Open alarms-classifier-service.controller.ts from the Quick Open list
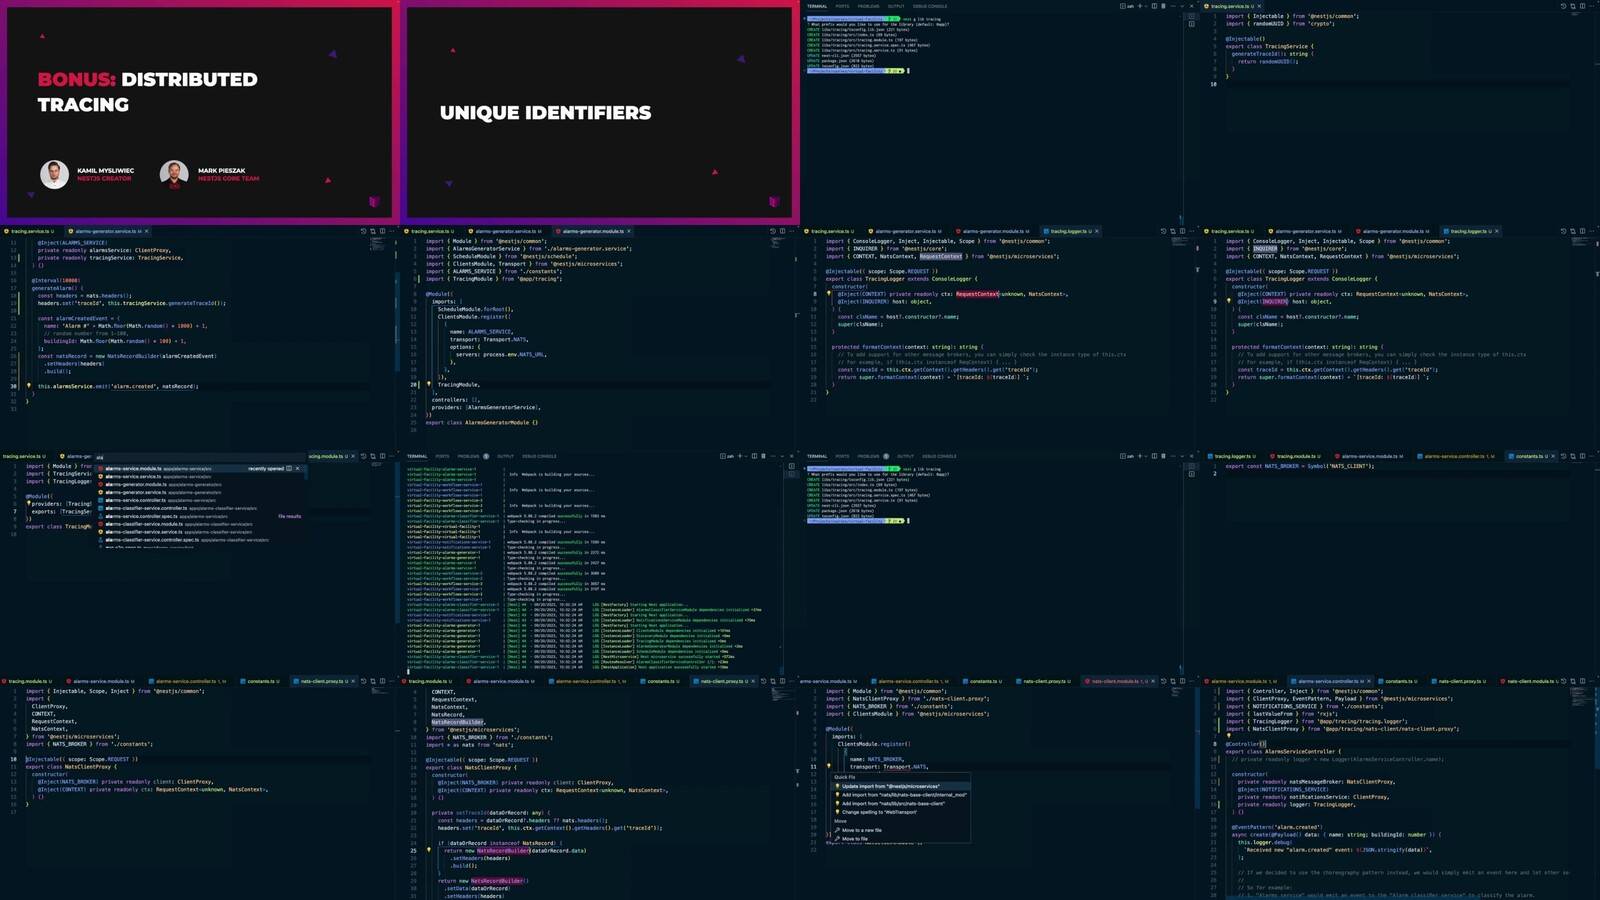1600x900 pixels. coord(198,508)
